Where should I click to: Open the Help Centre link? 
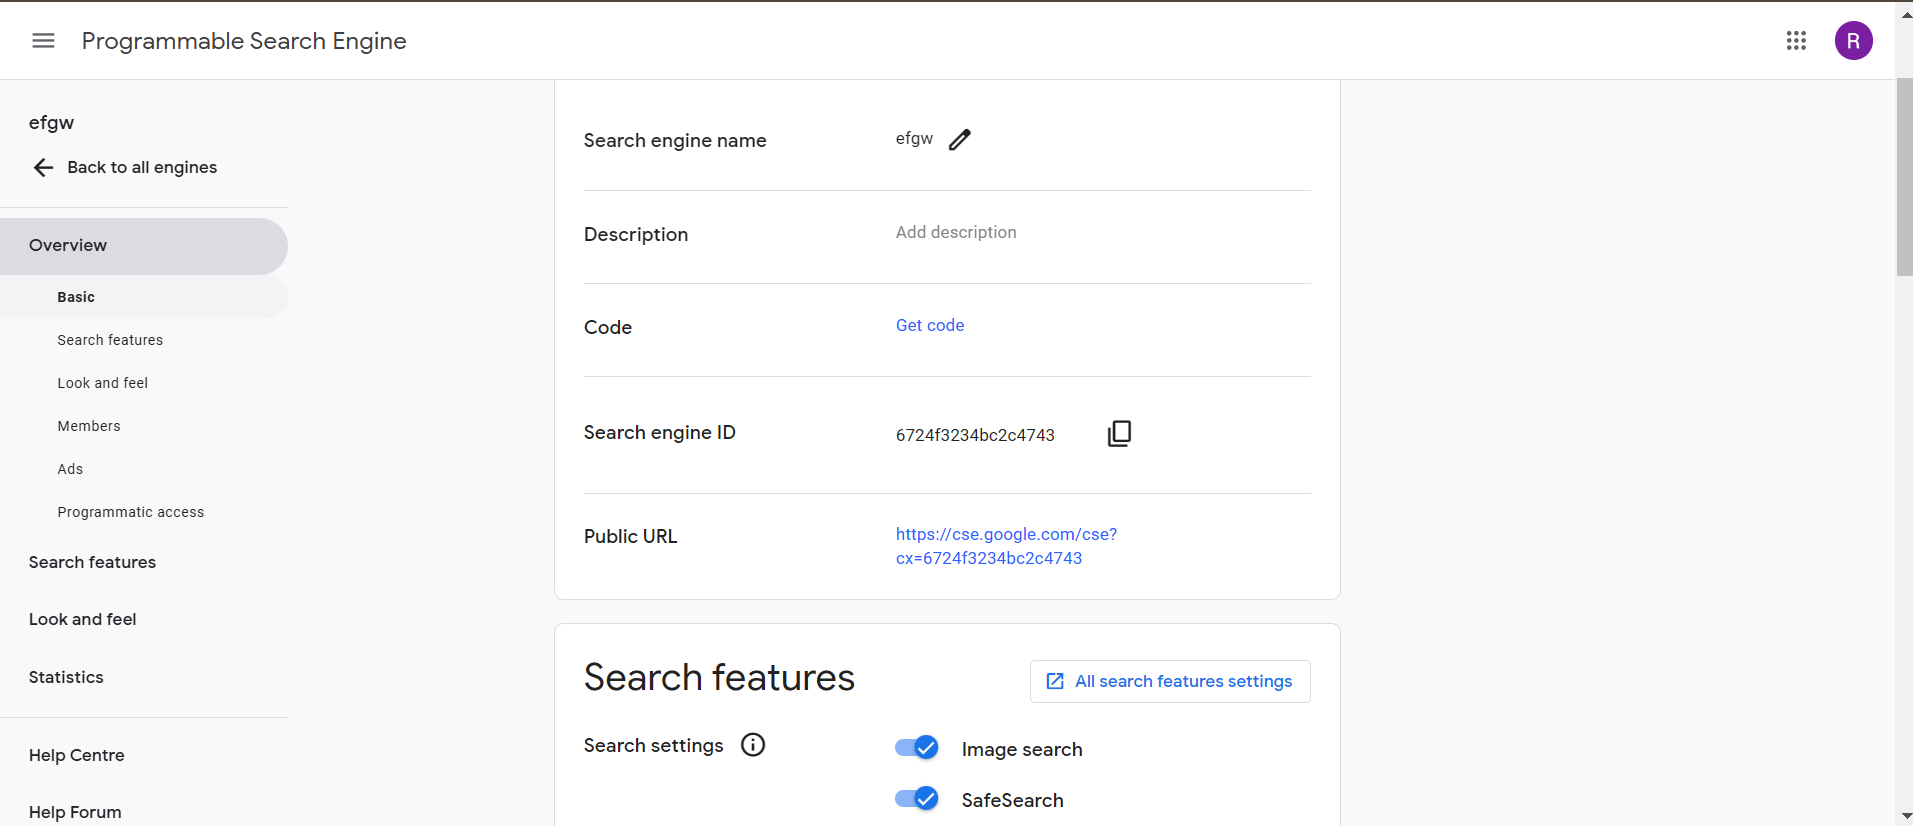coord(77,755)
